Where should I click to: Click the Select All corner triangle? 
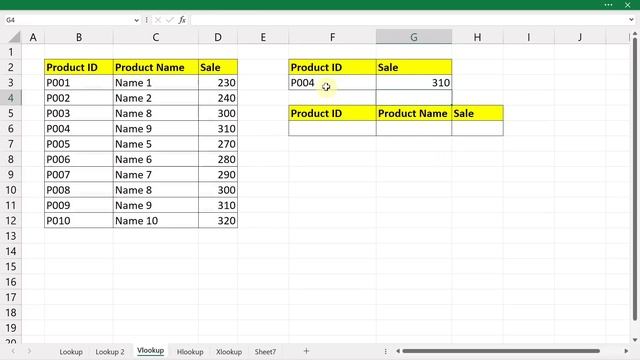(14, 38)
